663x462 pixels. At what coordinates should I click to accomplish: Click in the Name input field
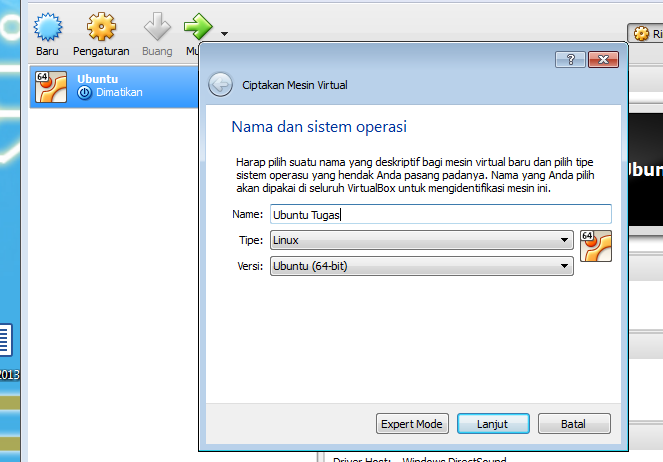tap(441, 214)
